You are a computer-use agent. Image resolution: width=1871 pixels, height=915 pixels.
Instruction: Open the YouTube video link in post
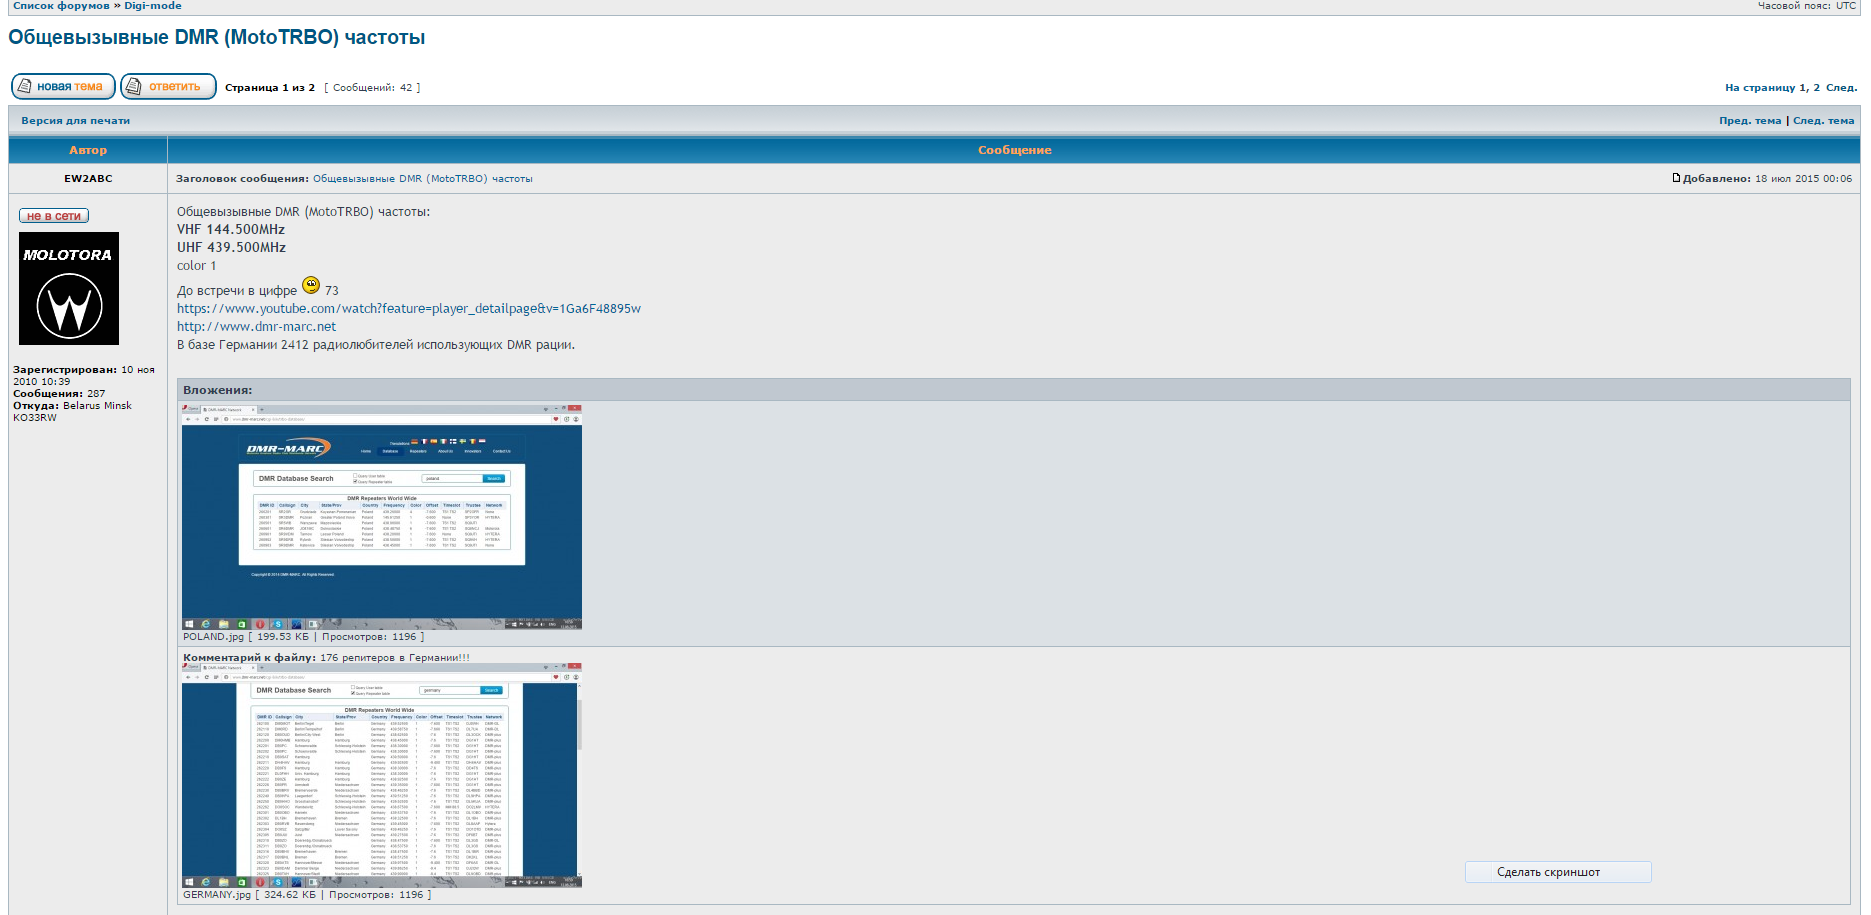click(x=408, y=309)
